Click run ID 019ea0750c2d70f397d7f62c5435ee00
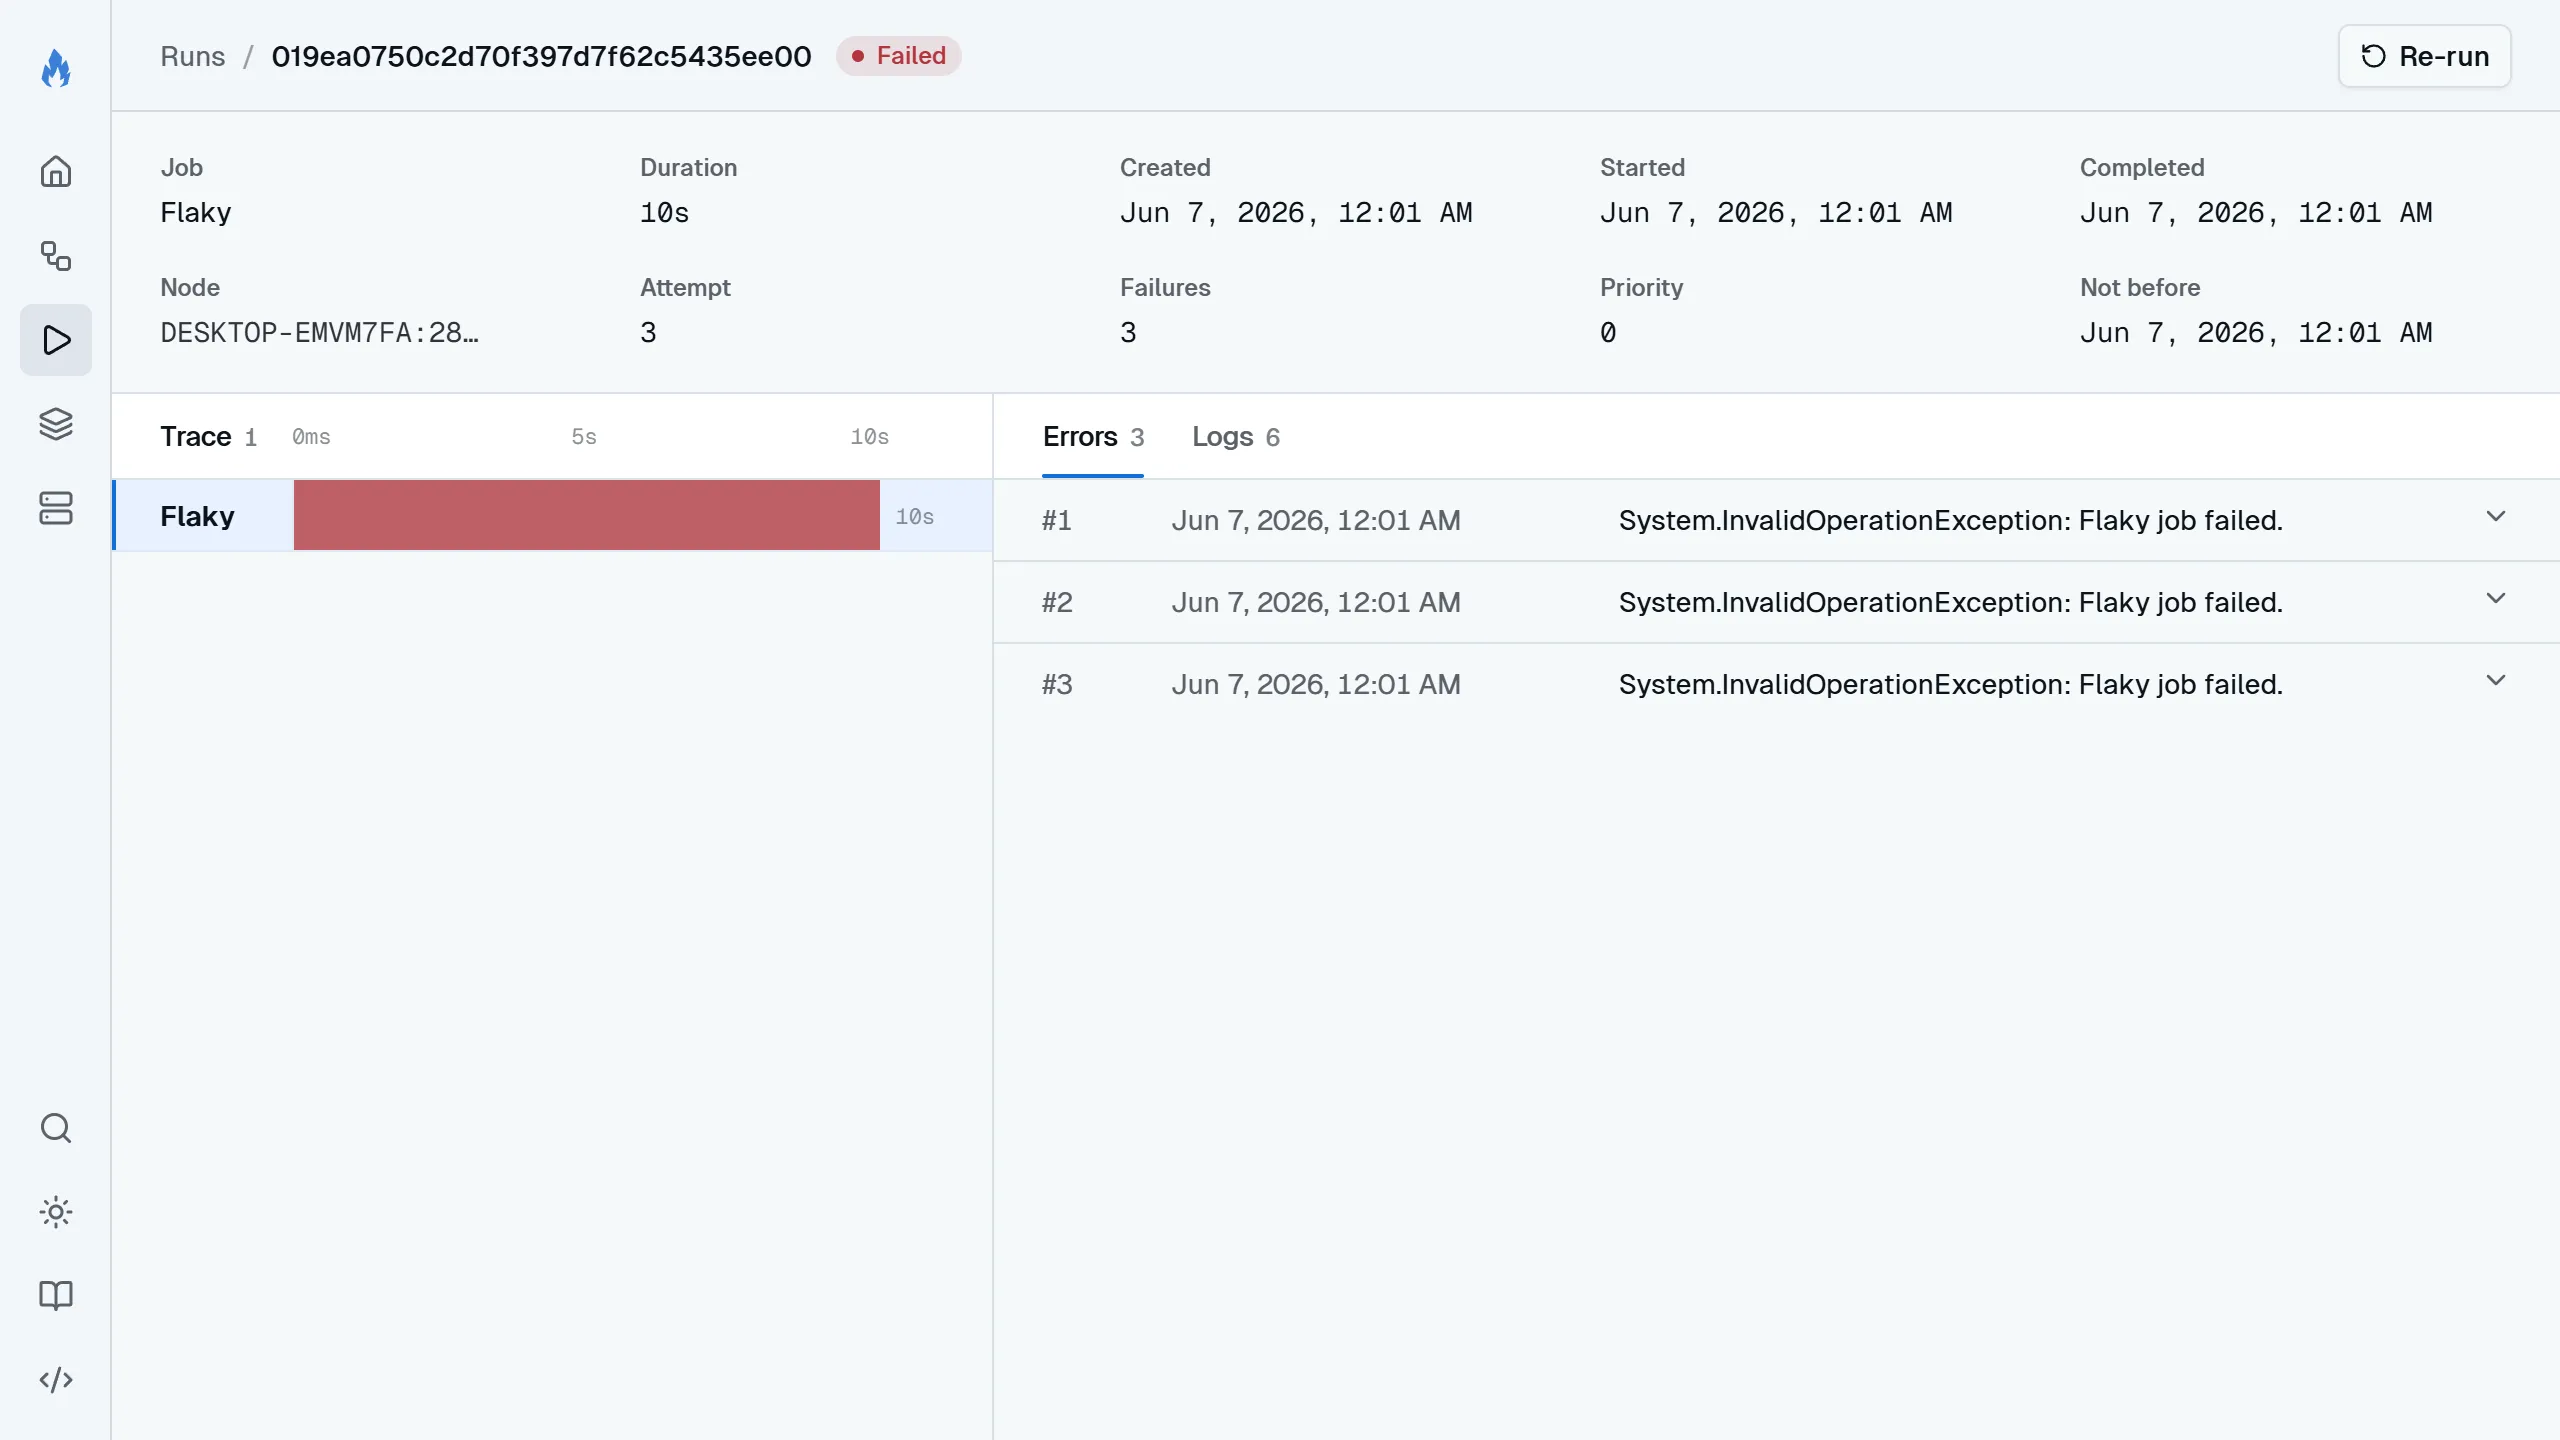The image size is (2560, 1440). tap(541, 56)
